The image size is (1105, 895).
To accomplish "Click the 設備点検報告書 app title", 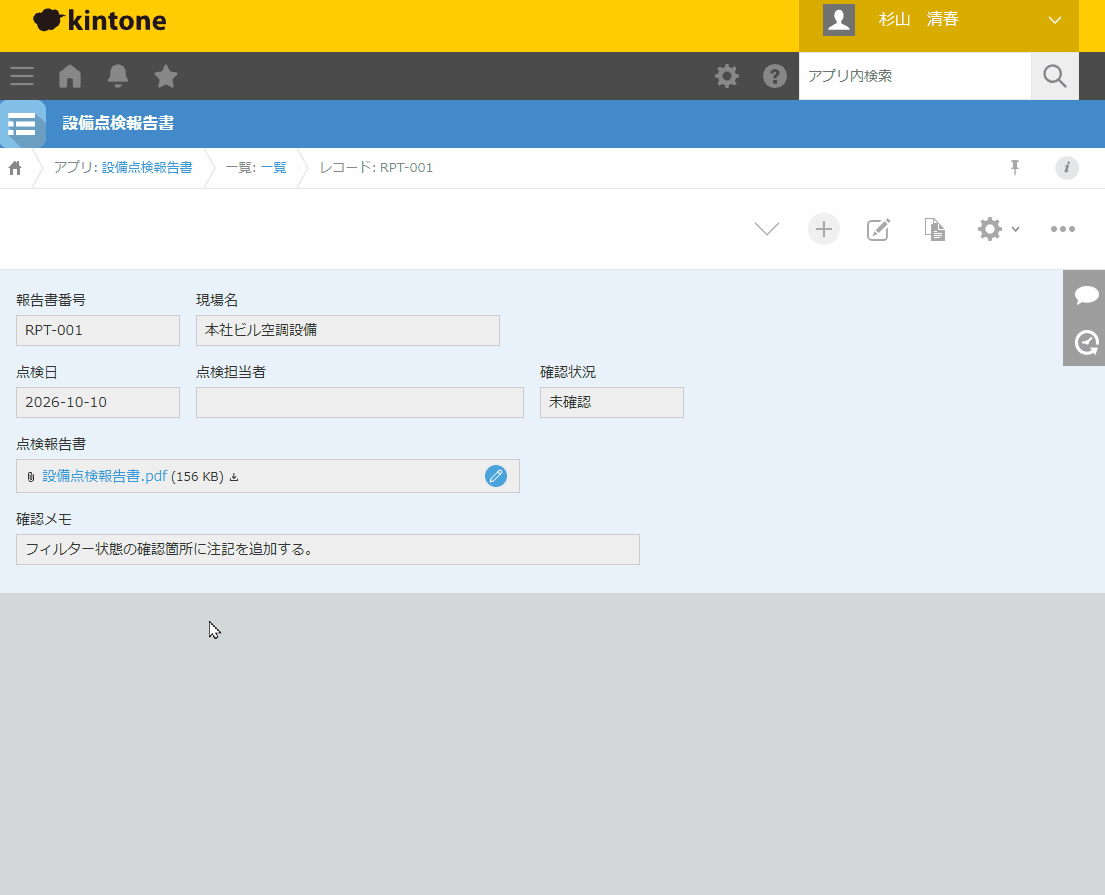I will [118, 123].
